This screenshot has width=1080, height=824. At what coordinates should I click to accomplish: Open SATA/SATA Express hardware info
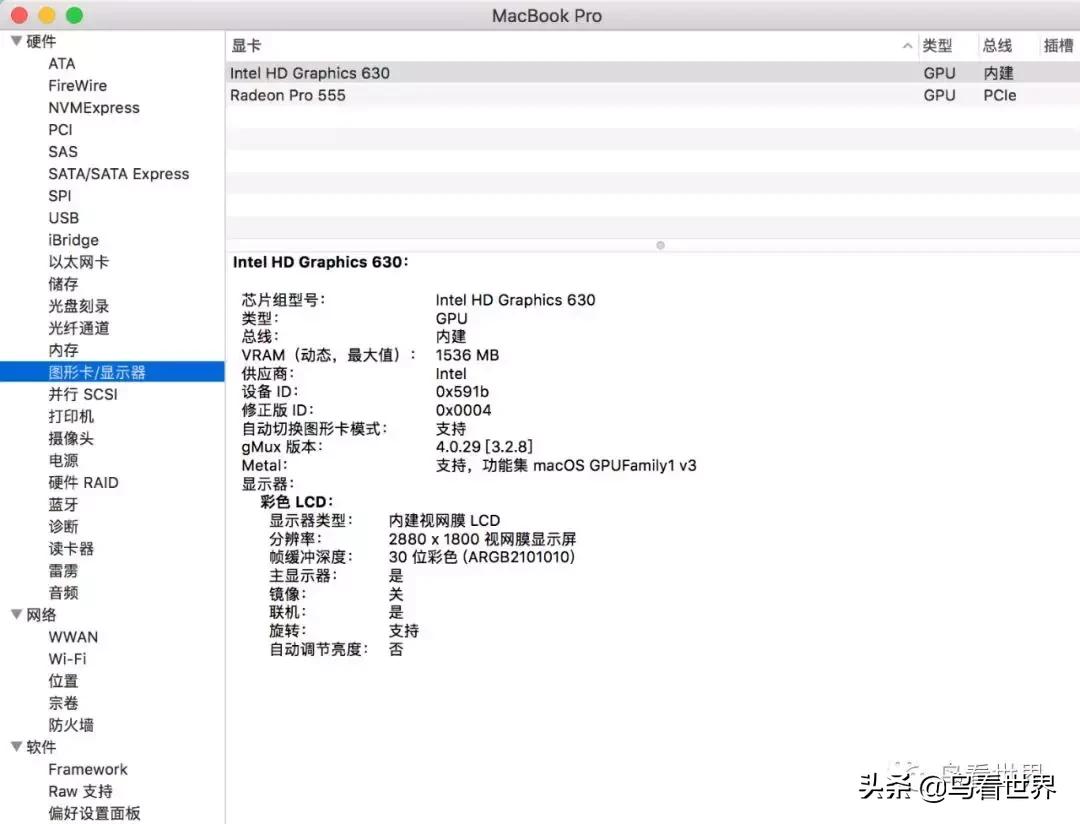point(118,174)
